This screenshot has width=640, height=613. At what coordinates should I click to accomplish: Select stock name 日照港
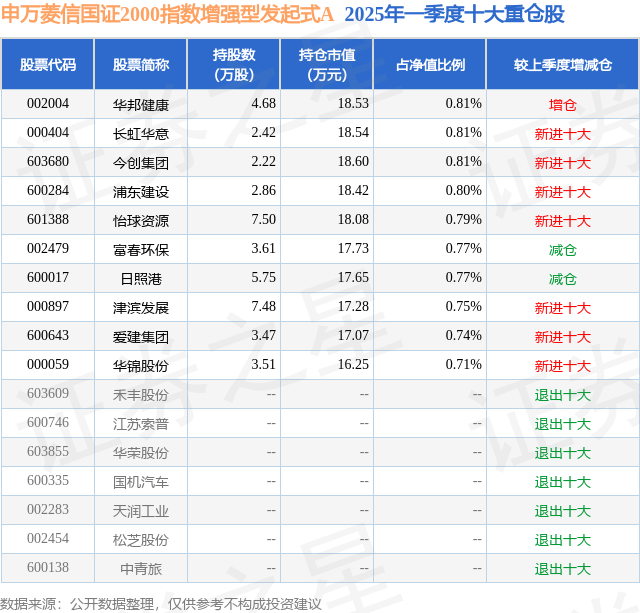pyautogui.click(x=141, y=279)
